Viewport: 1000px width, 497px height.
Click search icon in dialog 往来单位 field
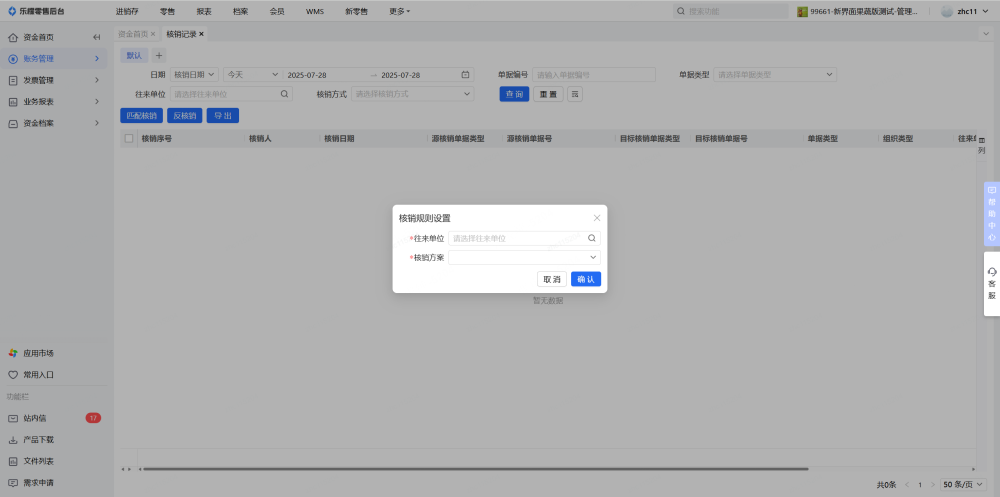point(591,239)
